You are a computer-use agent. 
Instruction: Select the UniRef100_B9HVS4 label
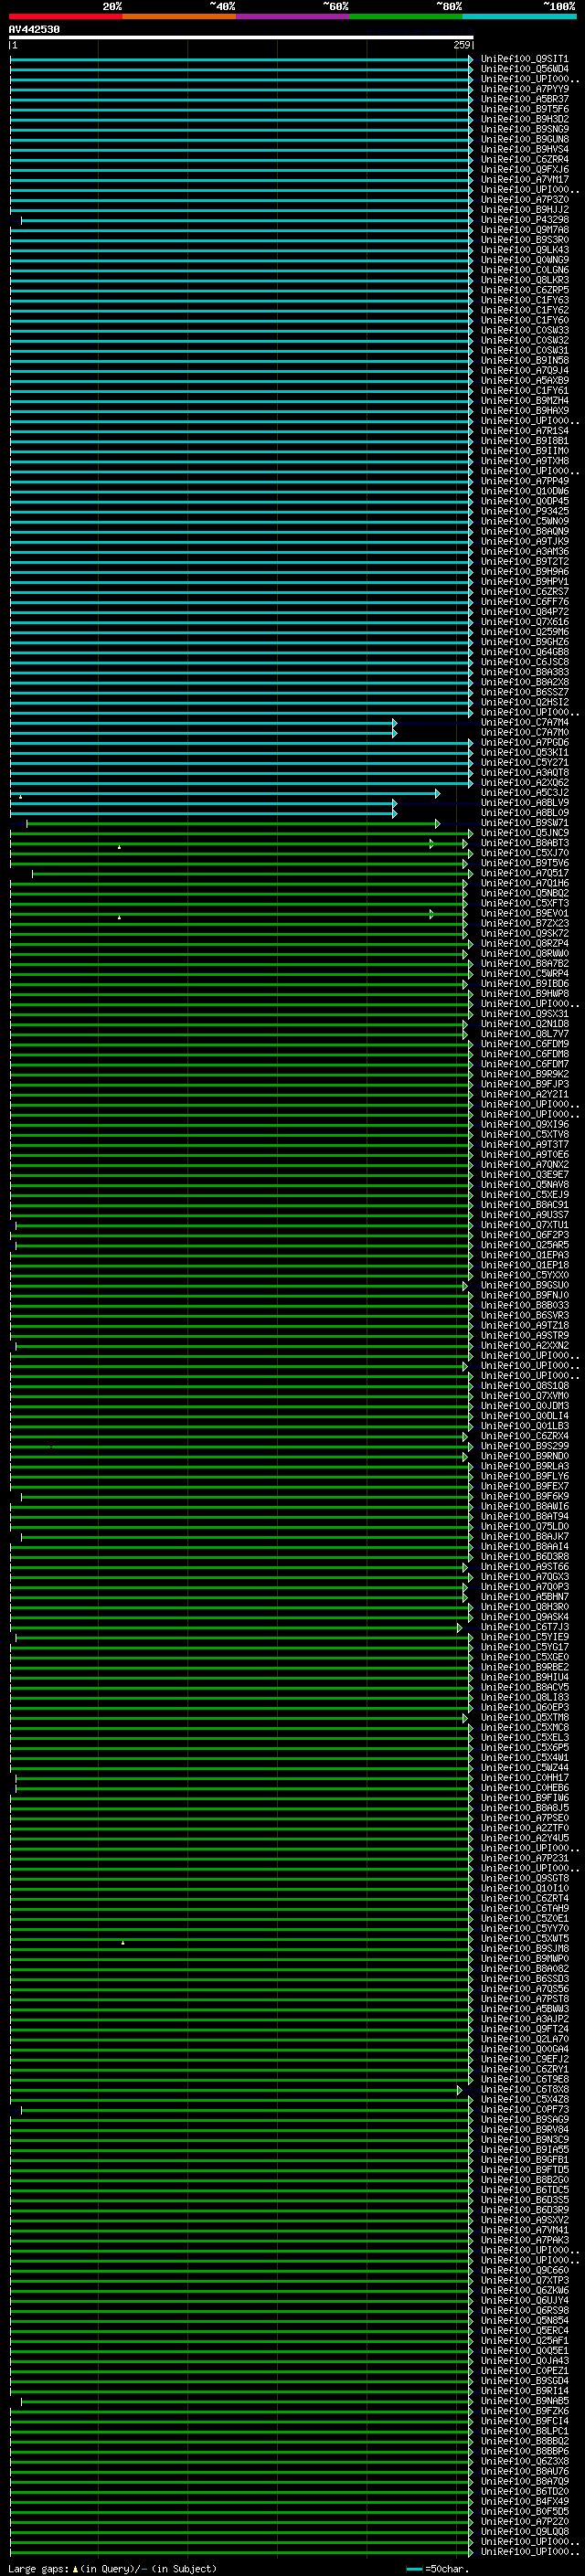tap(525, 149)
